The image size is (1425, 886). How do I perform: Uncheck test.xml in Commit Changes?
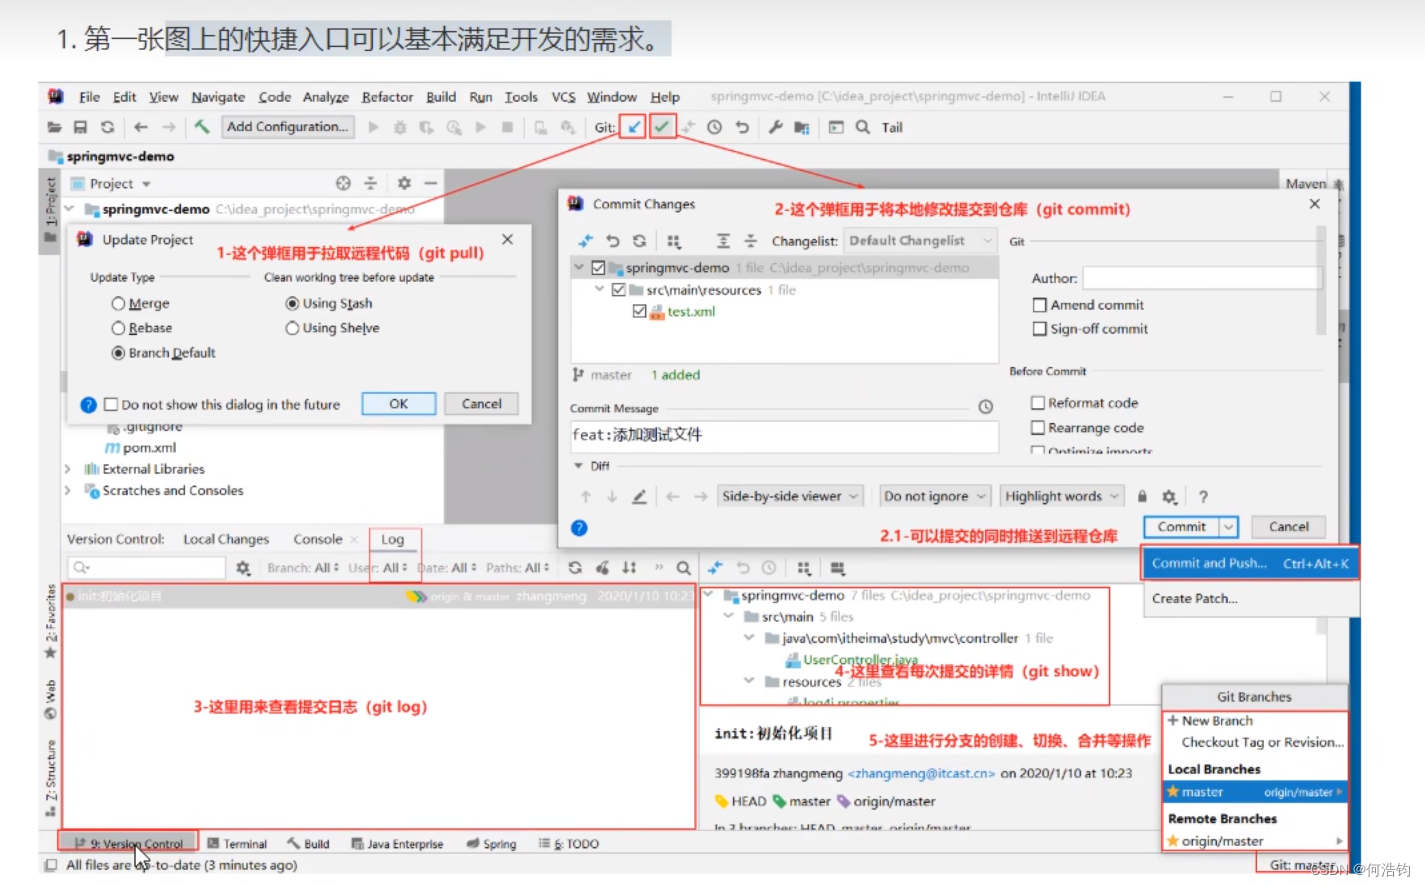[639, 312]
